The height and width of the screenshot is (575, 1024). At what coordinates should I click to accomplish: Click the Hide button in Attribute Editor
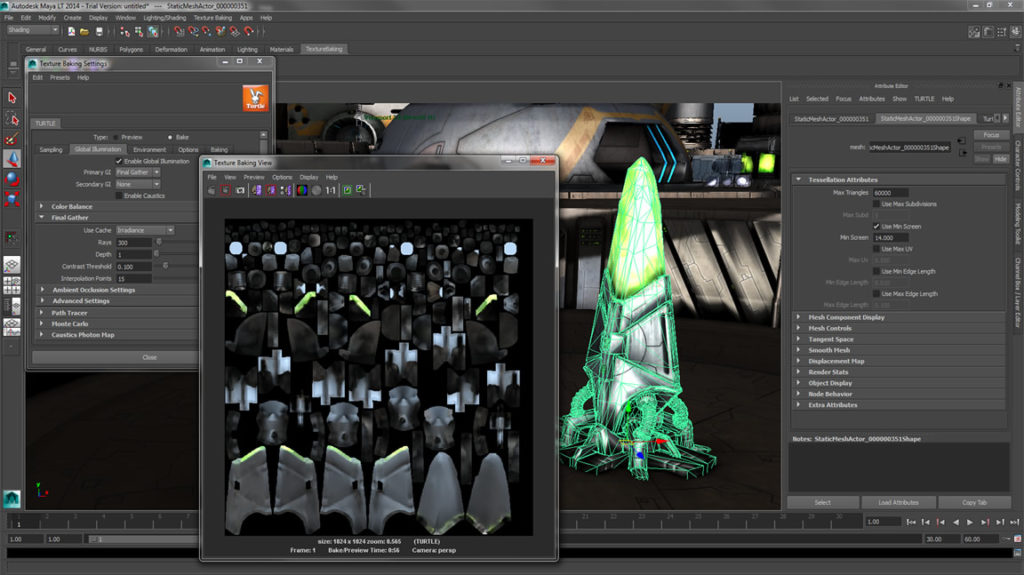click(x=1000, y=159)
